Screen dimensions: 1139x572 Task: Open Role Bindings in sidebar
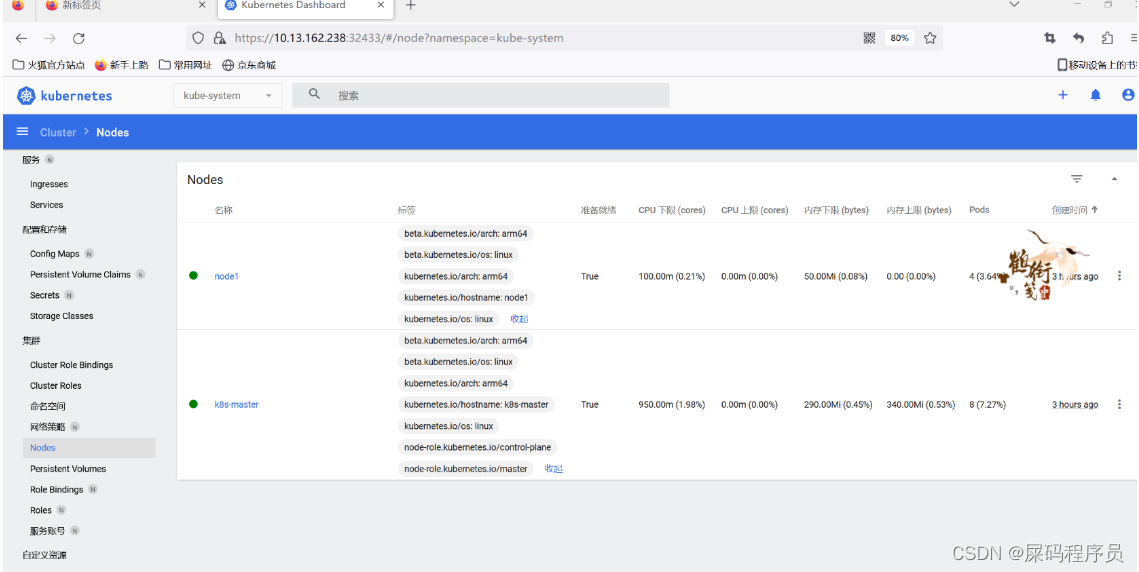click(57, 489)
